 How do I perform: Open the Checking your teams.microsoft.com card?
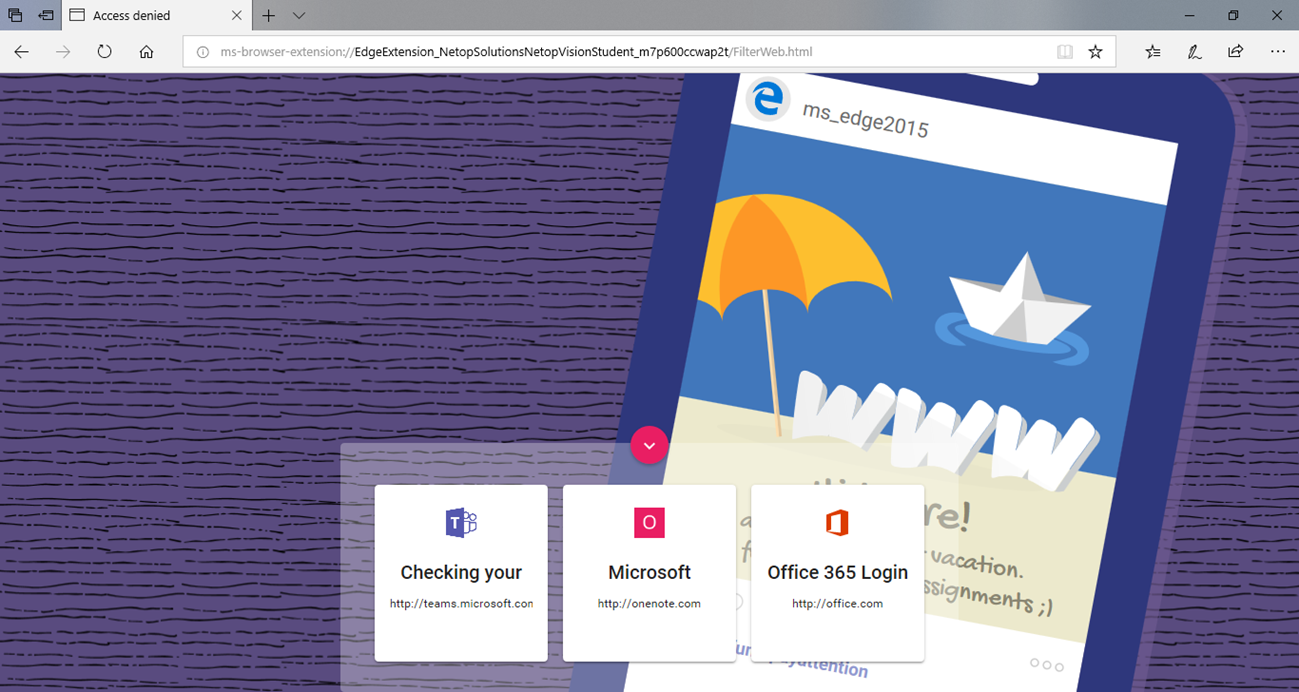(x=461, y=573)
